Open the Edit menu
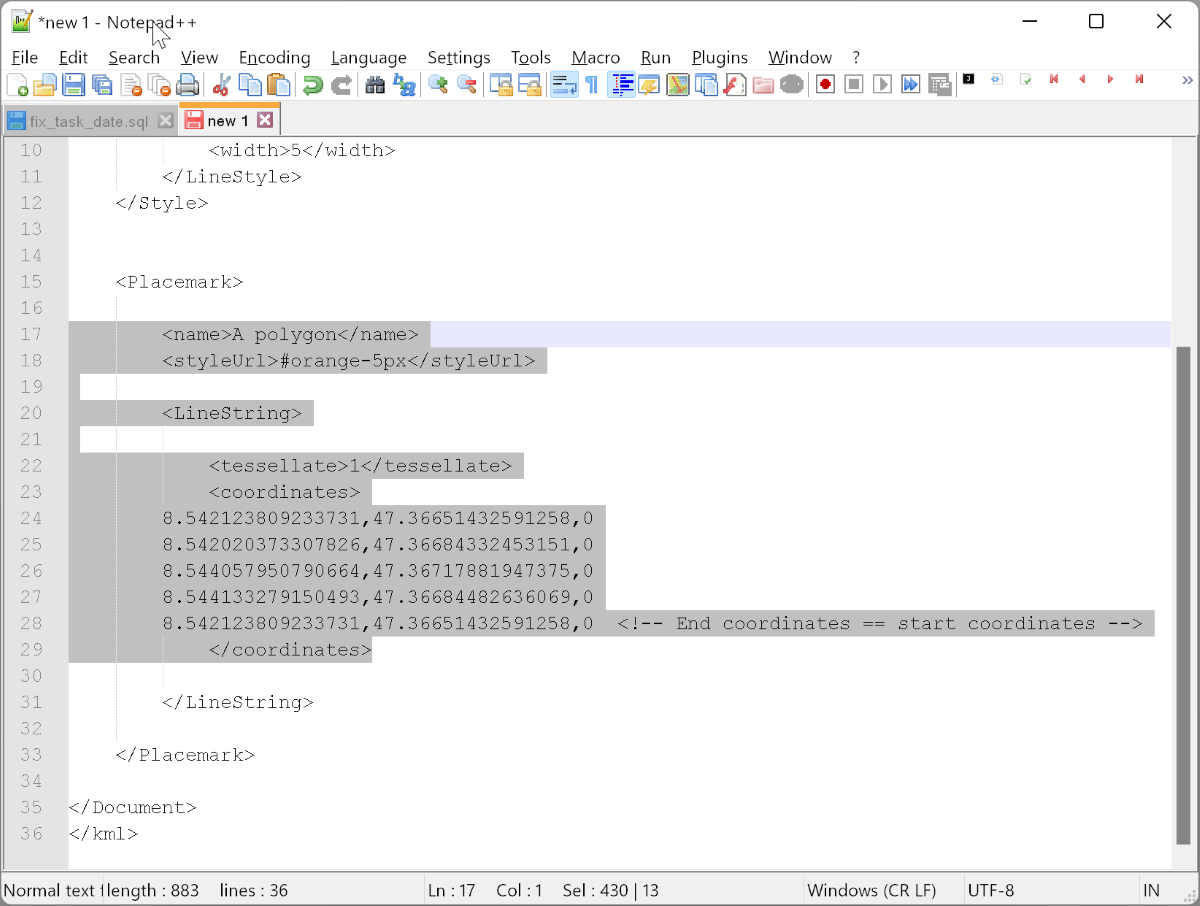Screen dimensions: 1200x906 coord(73,57)
